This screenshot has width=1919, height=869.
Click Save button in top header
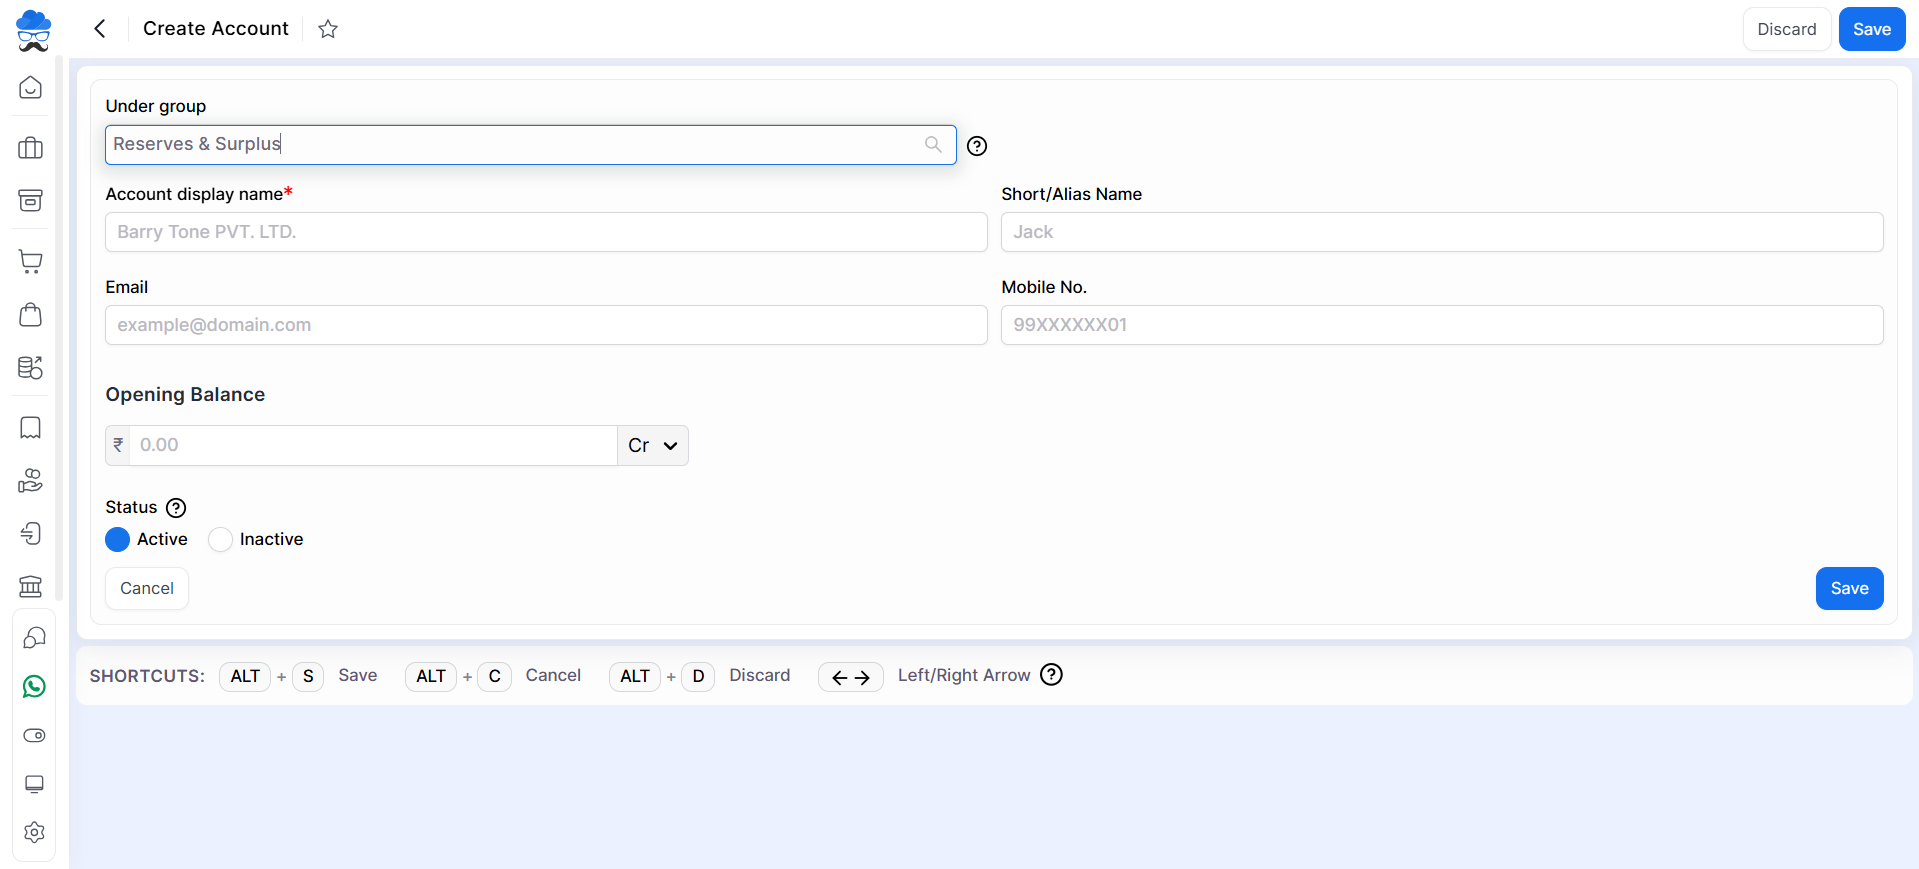[x=1872, y=29]
